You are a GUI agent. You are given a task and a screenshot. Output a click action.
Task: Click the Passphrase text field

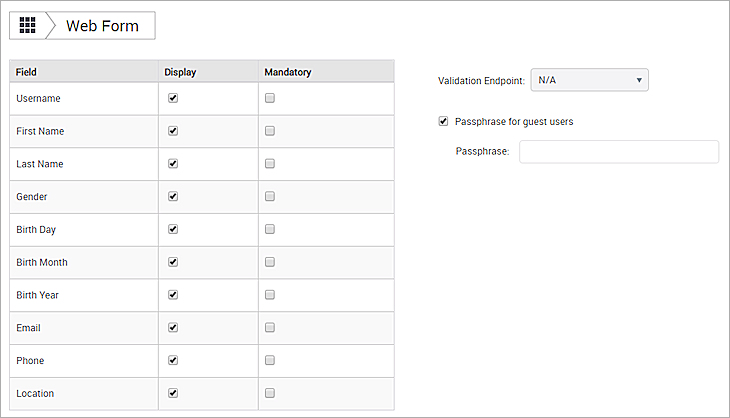pyautogui.click(x=619, y=152)
